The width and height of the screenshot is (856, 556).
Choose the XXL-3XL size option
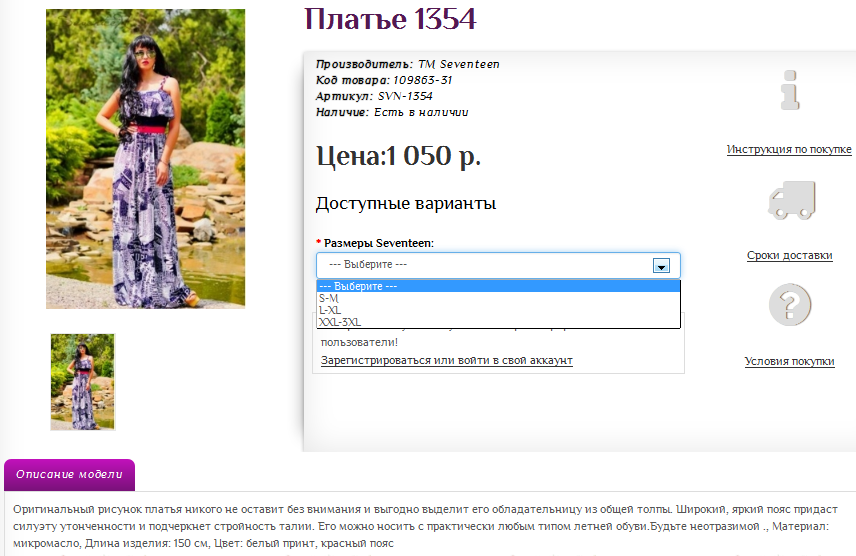[498, 322]
